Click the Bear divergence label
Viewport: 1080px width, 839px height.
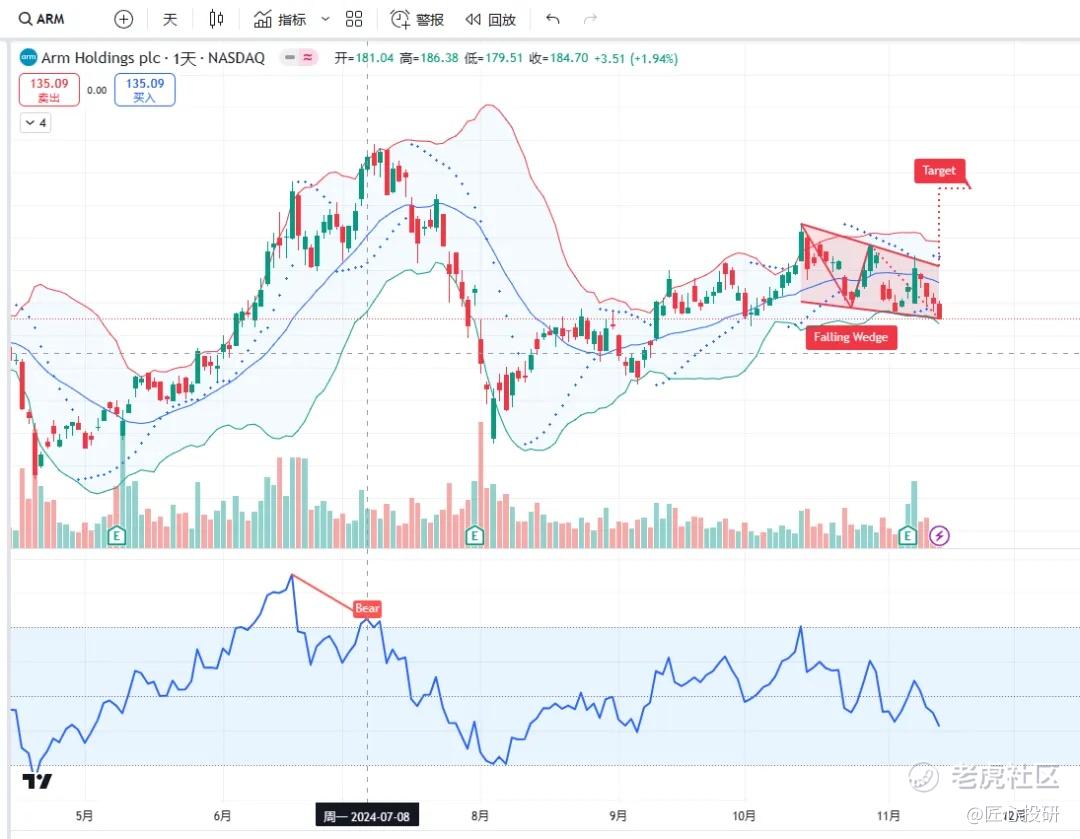(x=367, y=608)
